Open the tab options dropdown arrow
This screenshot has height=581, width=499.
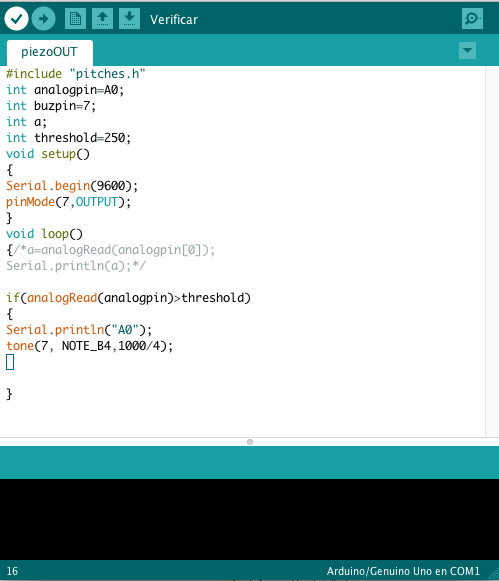[467, 50]
